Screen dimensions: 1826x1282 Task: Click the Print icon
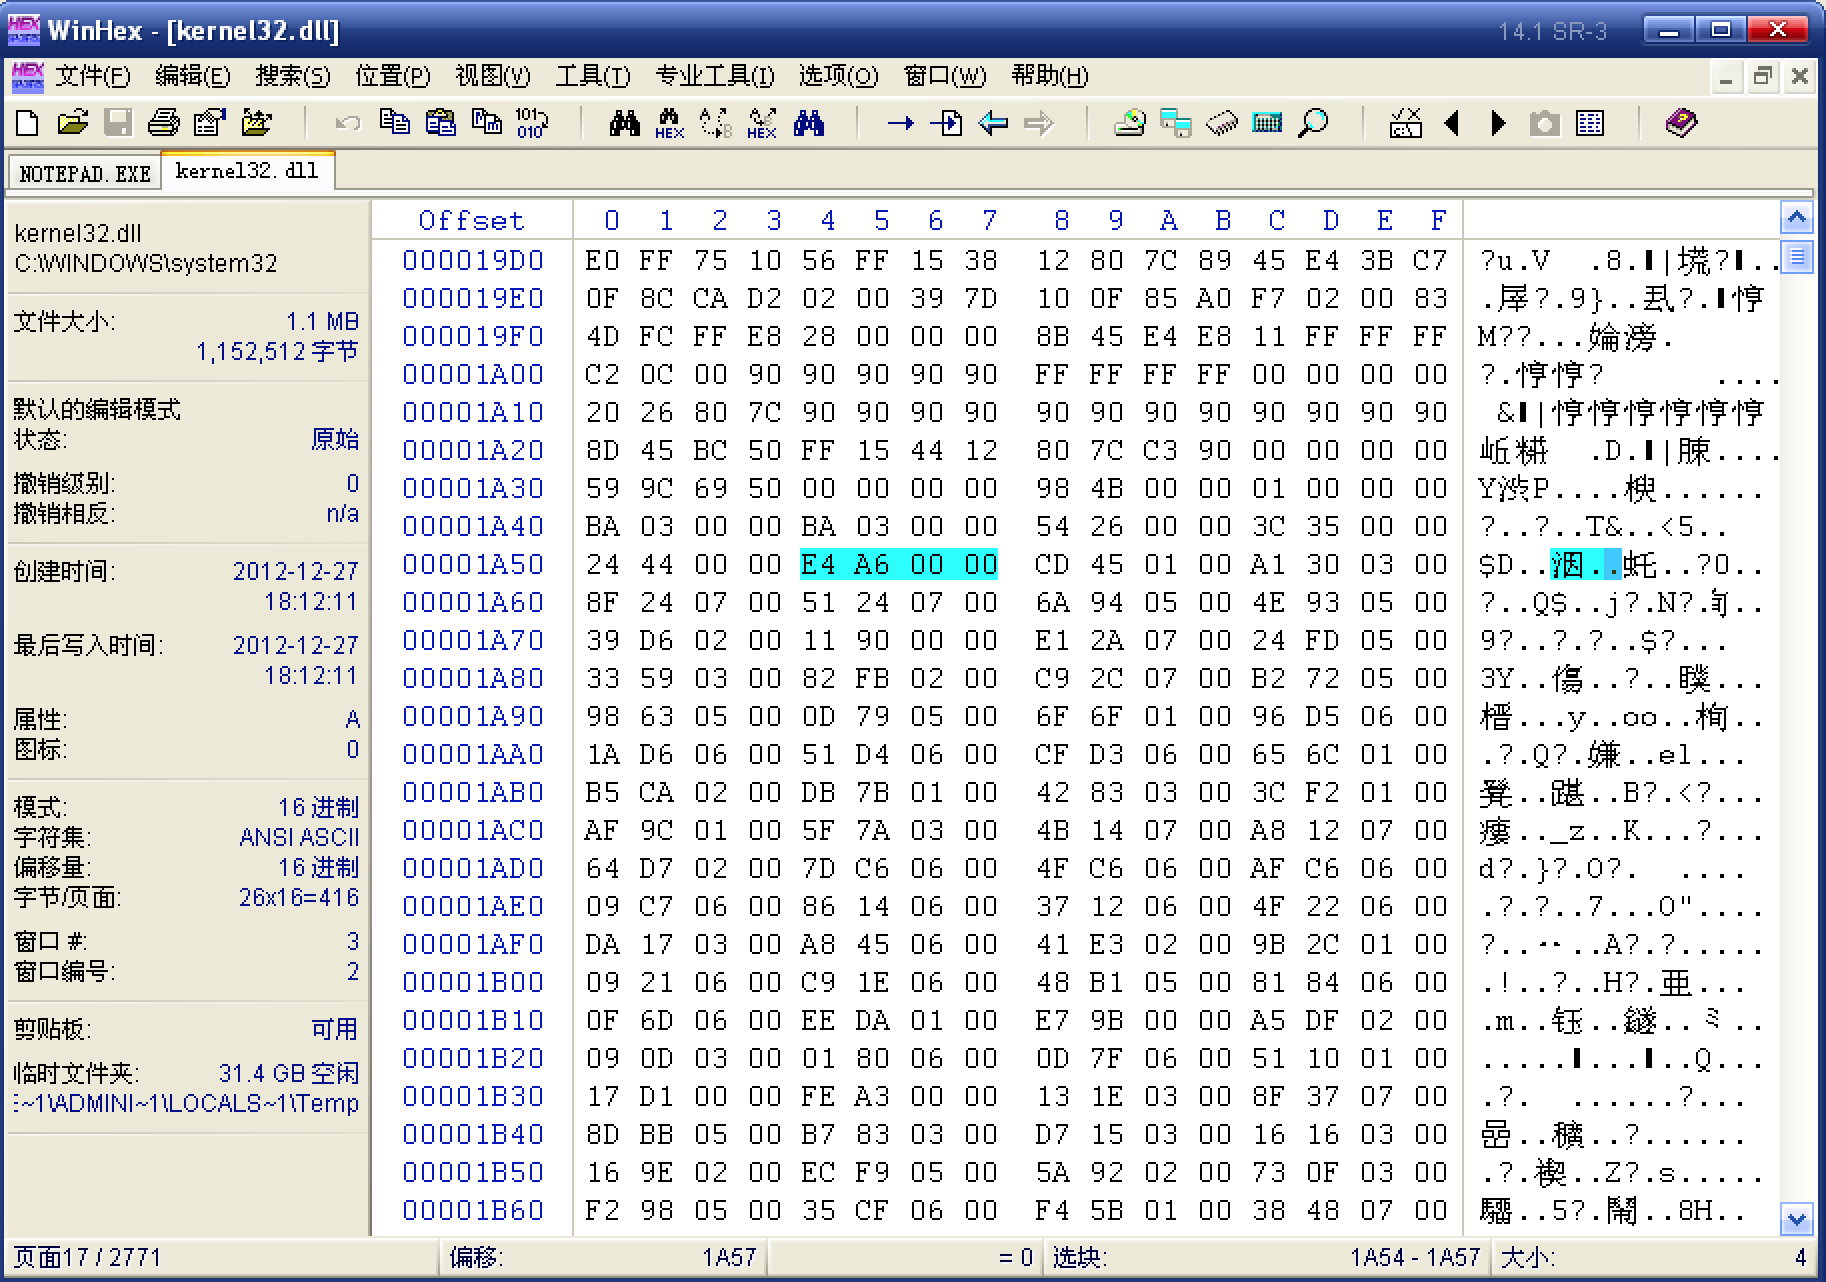pos(163,123)
